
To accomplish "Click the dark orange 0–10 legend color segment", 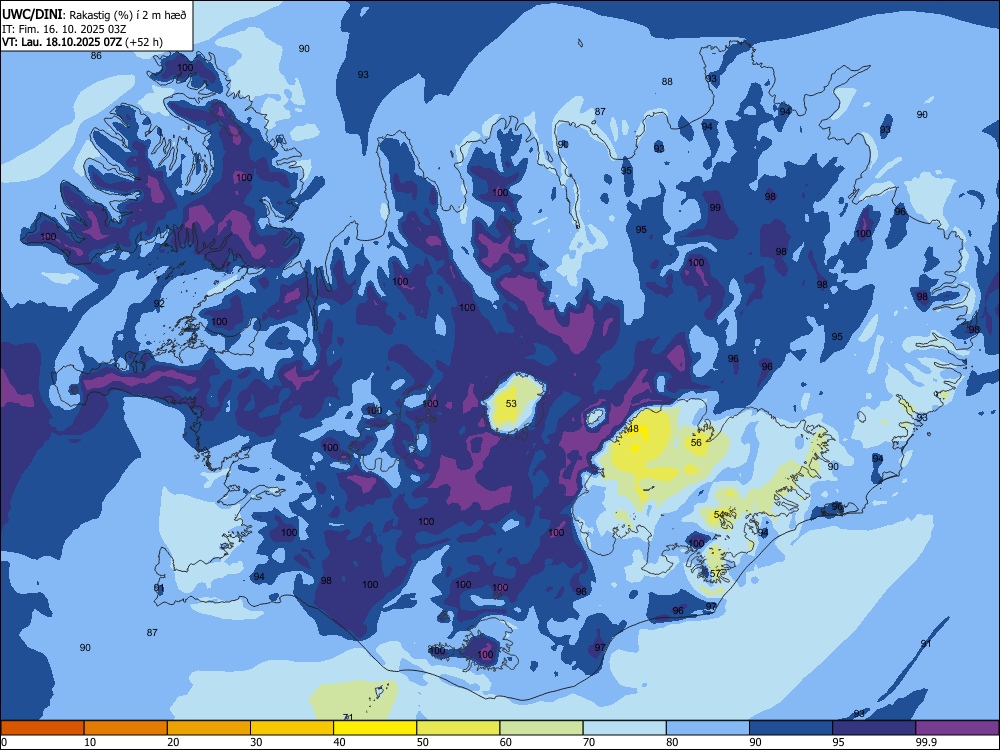I will point(42,728).
